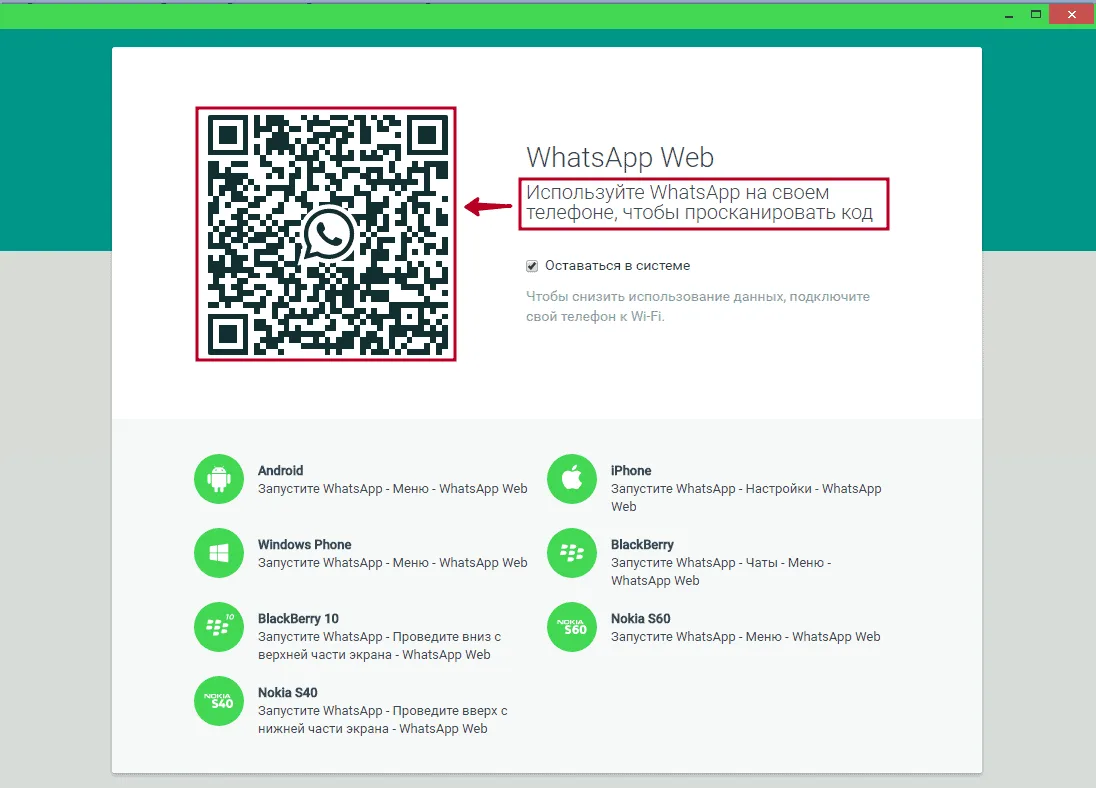Image resolution: width=1096 pixels, height=788 pixels.
Task: Uncheck the 'Оставаться в системе' checkbox
Action: [x=532, y=266]
